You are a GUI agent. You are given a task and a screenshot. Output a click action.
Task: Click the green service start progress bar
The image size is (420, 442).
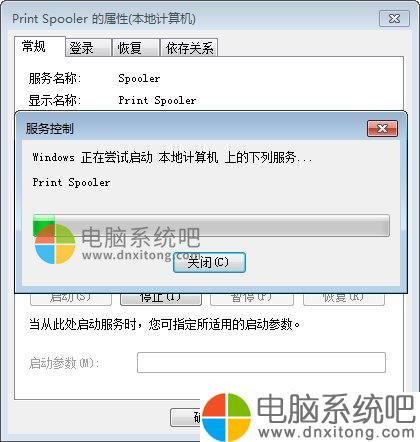tap(211, 226)
